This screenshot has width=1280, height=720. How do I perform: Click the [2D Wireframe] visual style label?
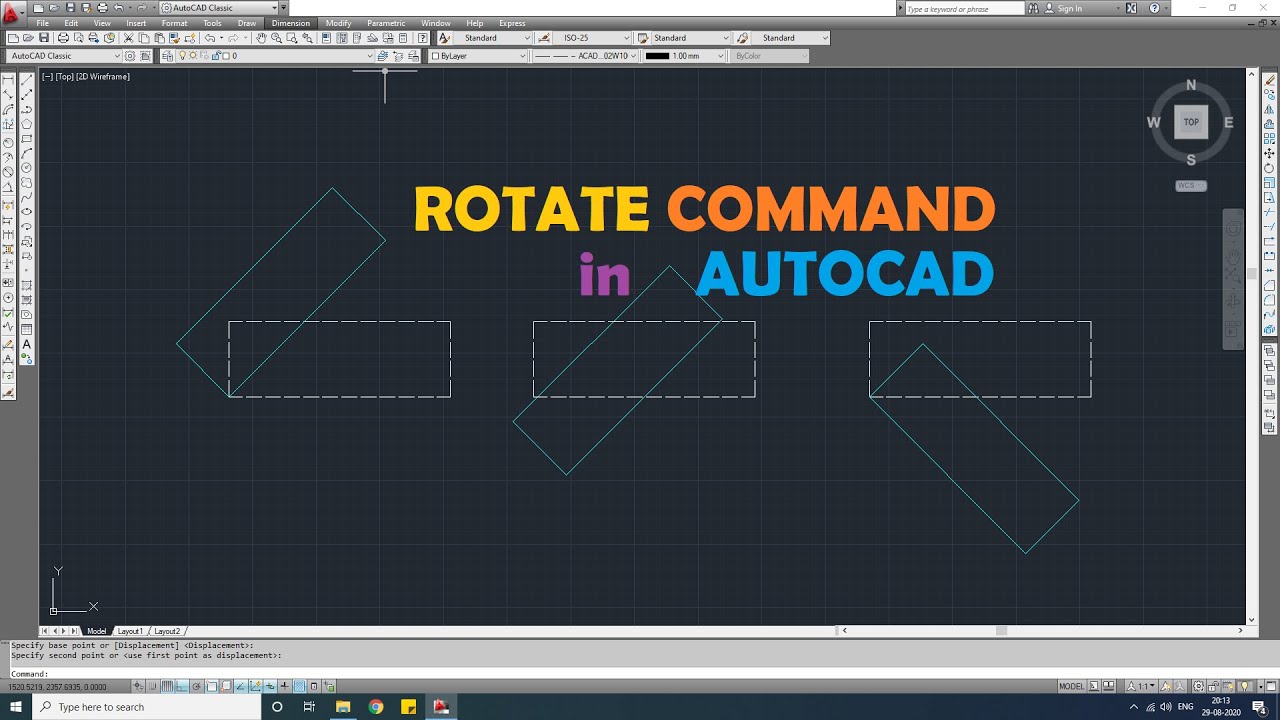click(103, 76)
